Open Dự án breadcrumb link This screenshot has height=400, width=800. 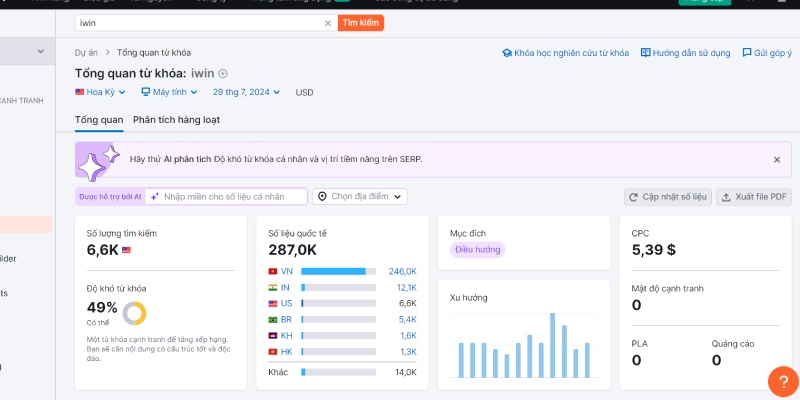[86, 53]
